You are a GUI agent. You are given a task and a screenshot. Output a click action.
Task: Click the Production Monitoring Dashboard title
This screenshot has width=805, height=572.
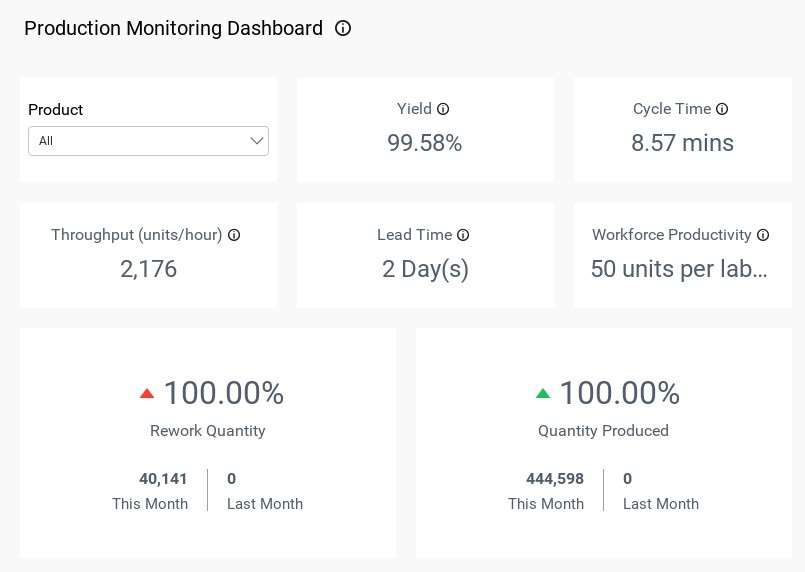click(x=174, y=28)
